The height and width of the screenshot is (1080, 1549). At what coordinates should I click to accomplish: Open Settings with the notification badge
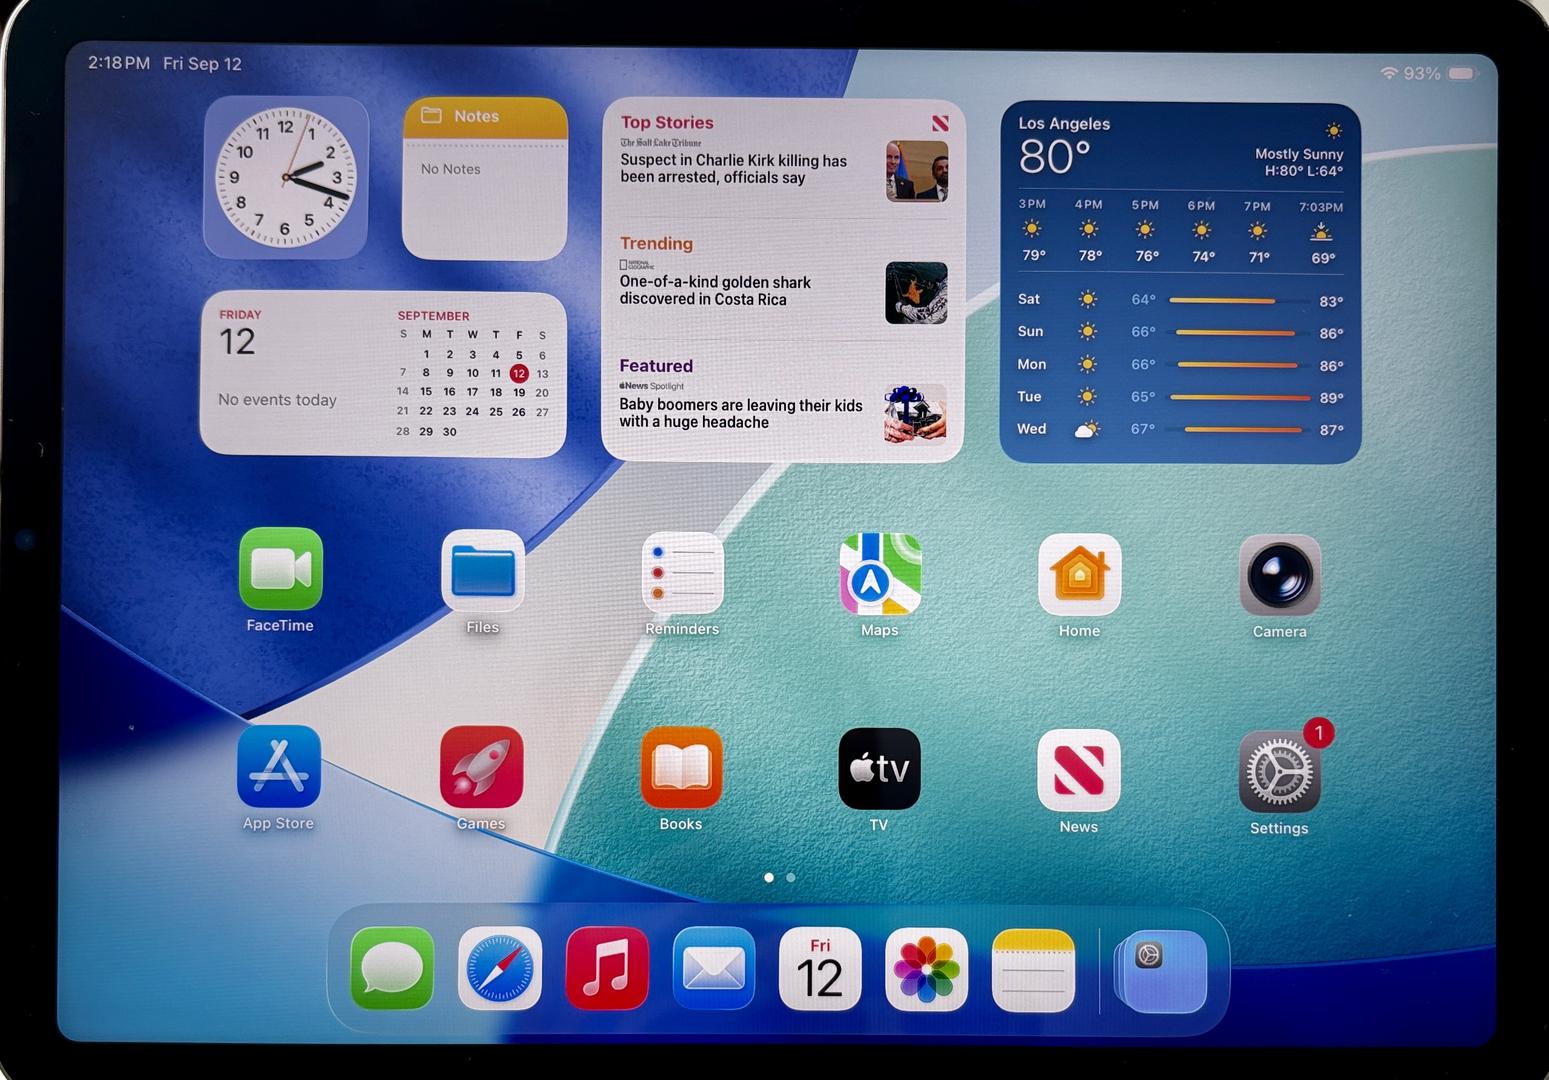[x=1279, y=772]
